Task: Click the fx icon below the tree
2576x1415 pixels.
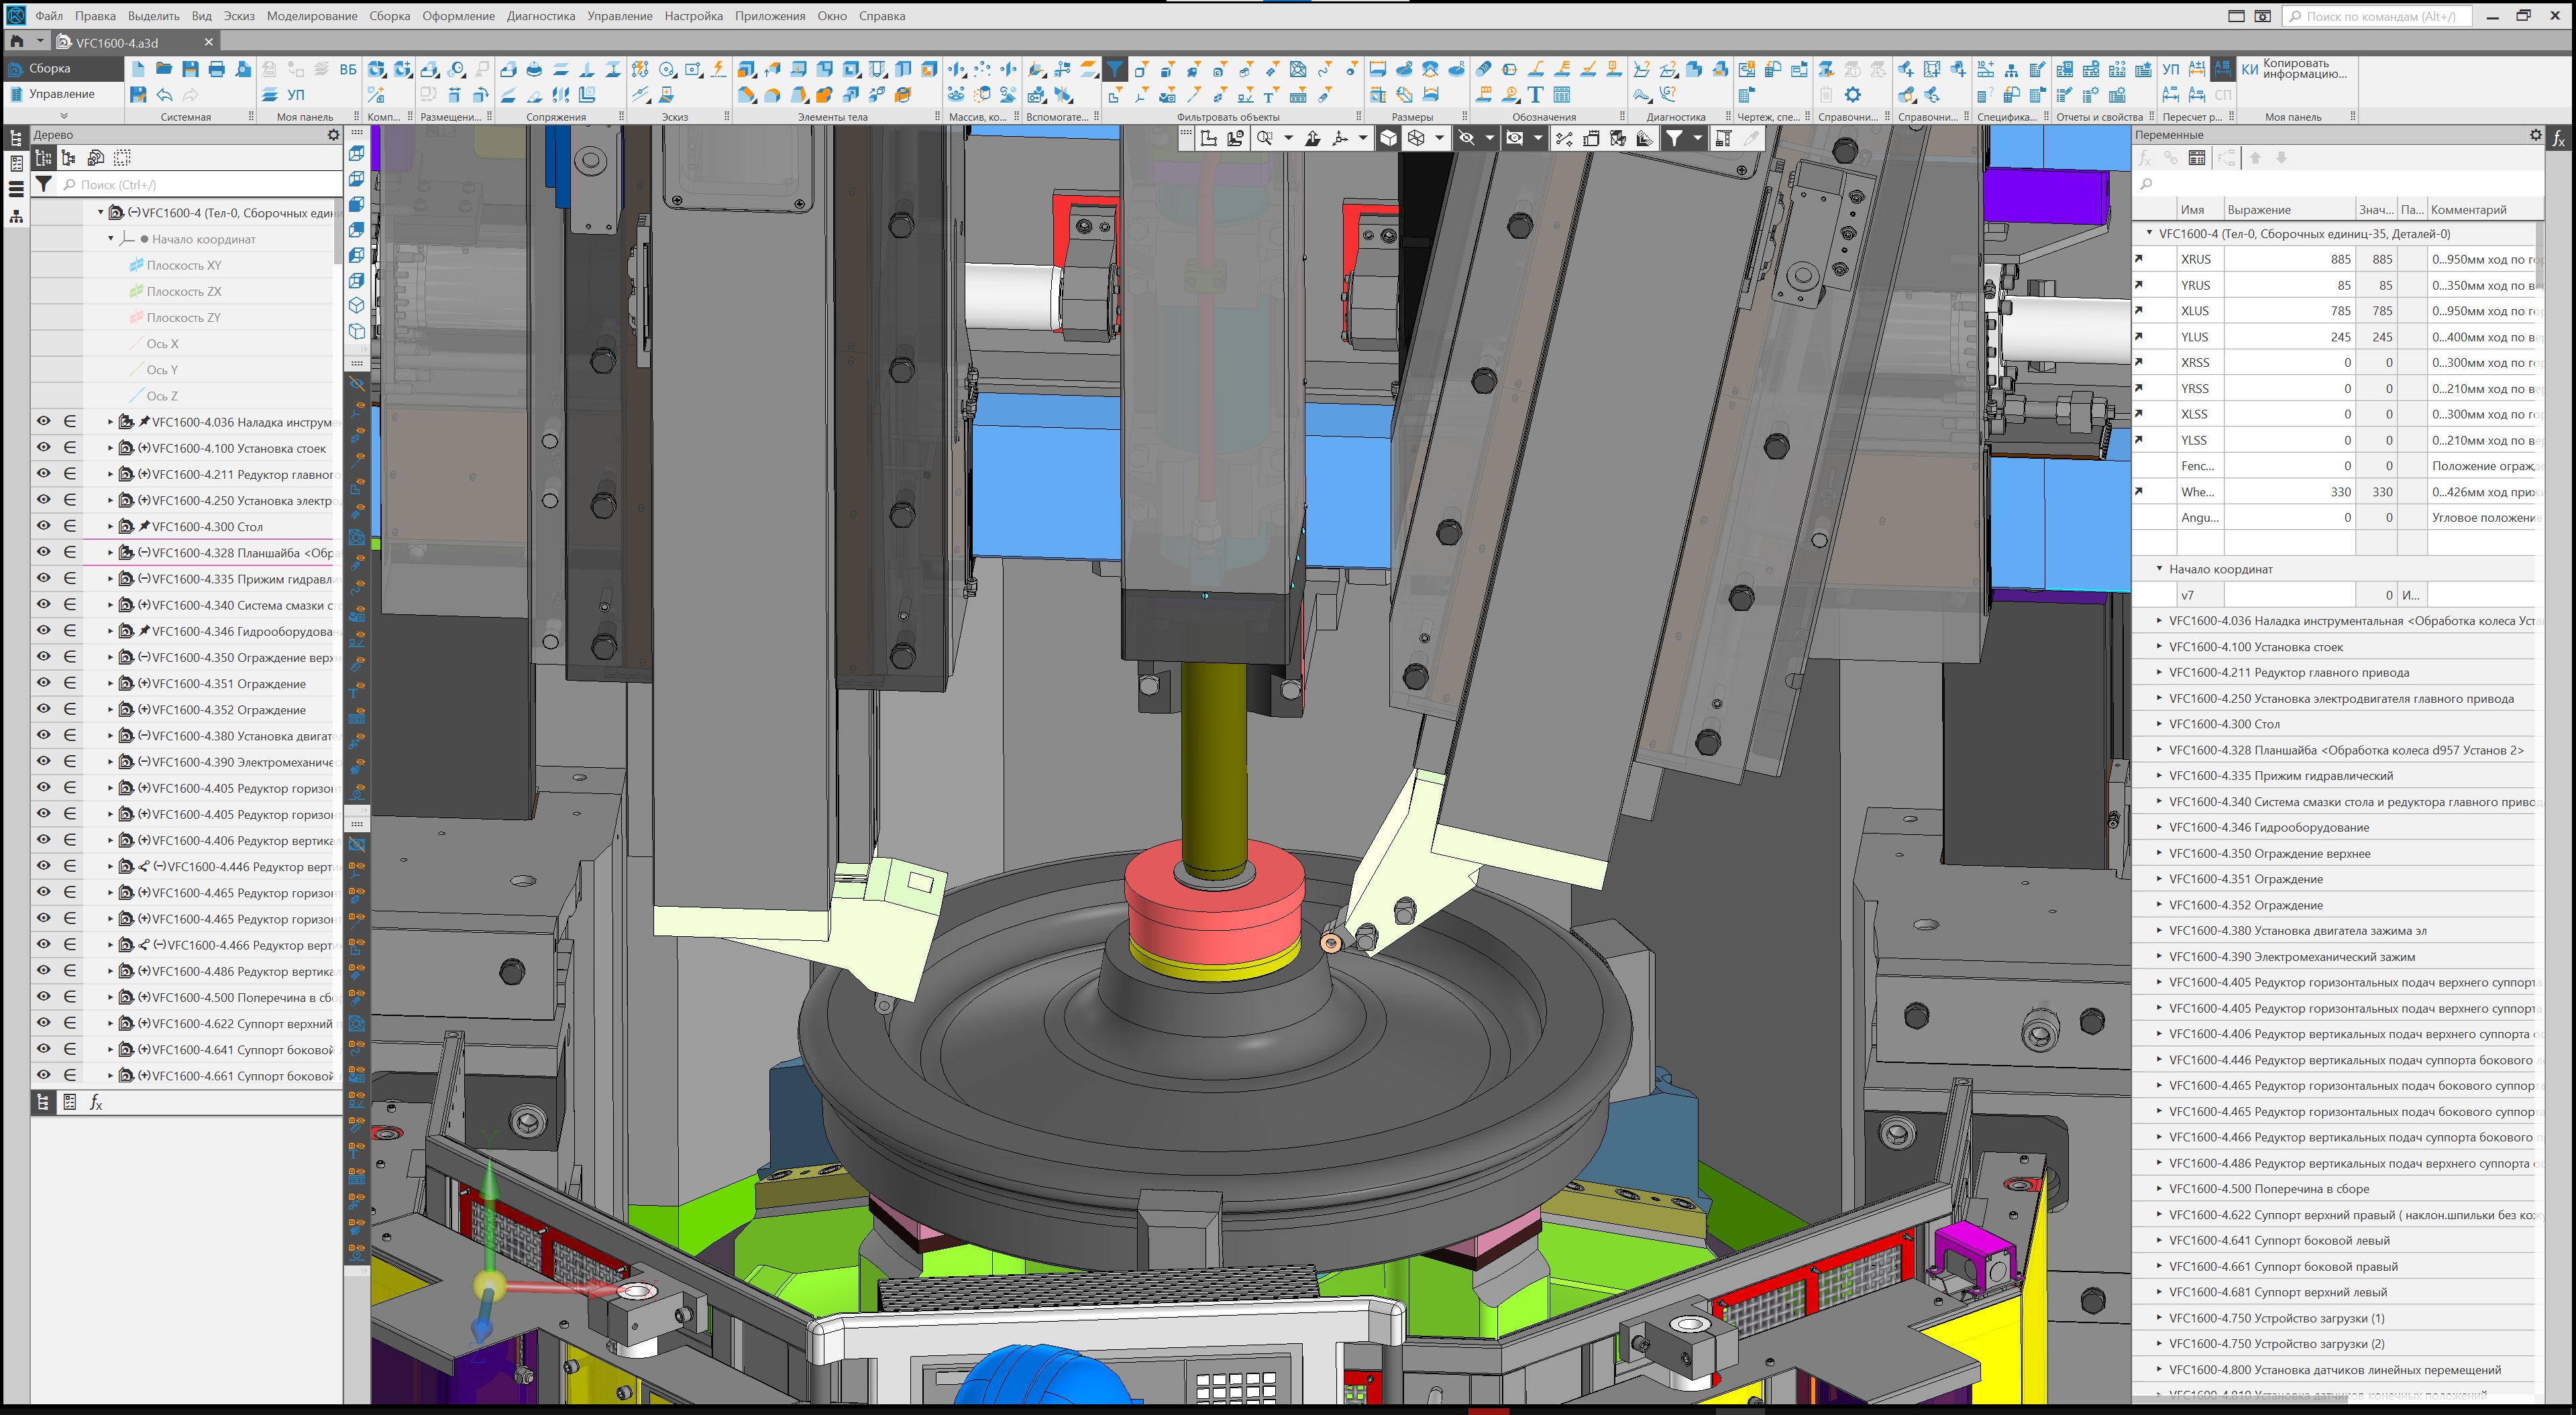Action: (x=96, y=1102)
